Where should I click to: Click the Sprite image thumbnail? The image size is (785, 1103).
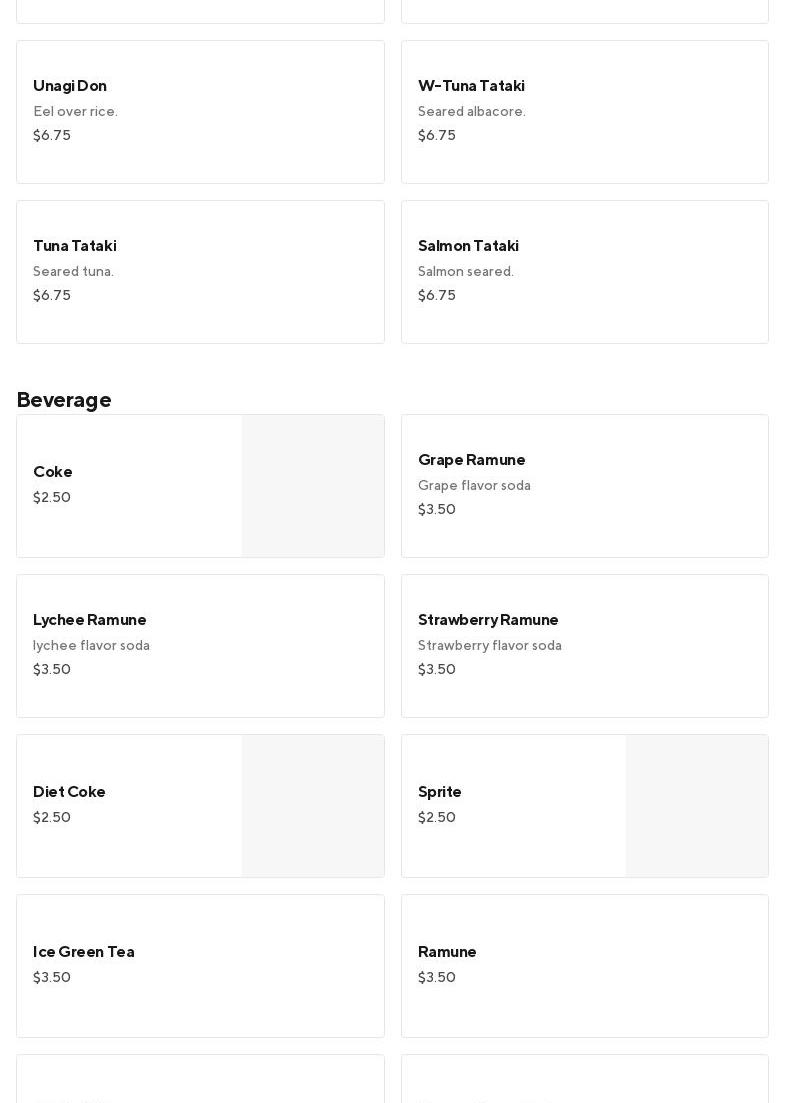tap(697, 806)
